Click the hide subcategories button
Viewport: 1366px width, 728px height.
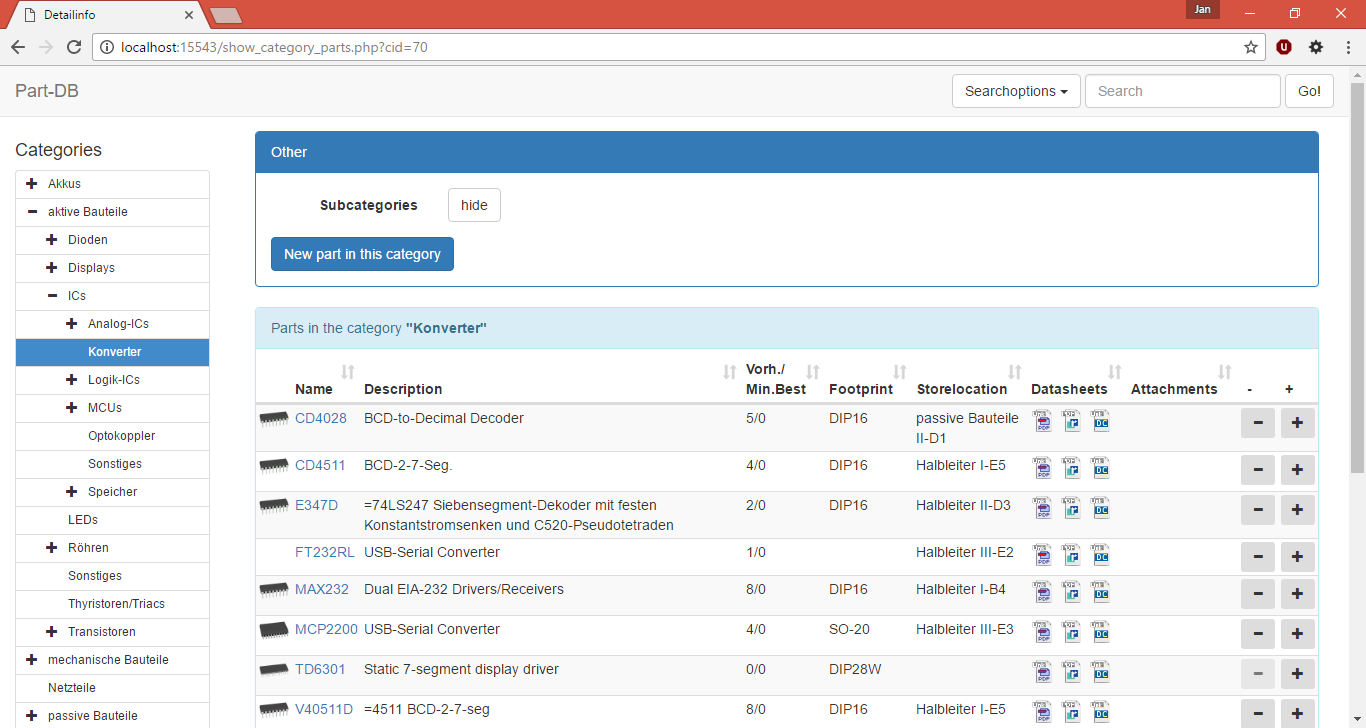(474, 205)
